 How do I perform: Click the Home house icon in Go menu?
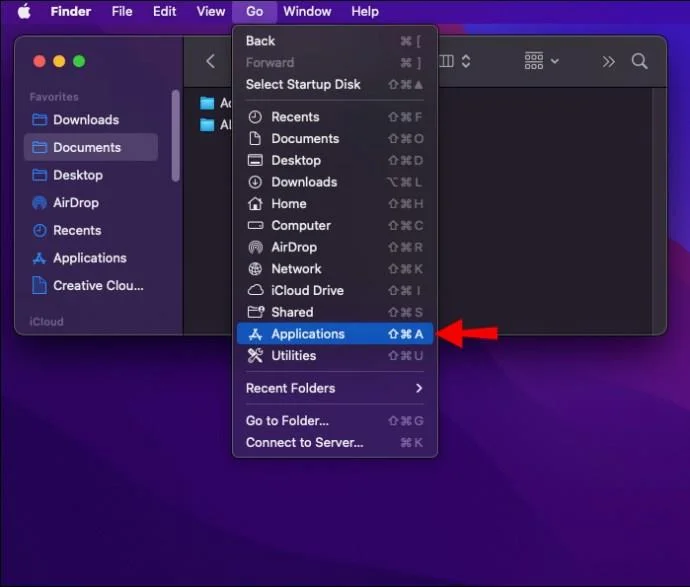pos(255,204)
